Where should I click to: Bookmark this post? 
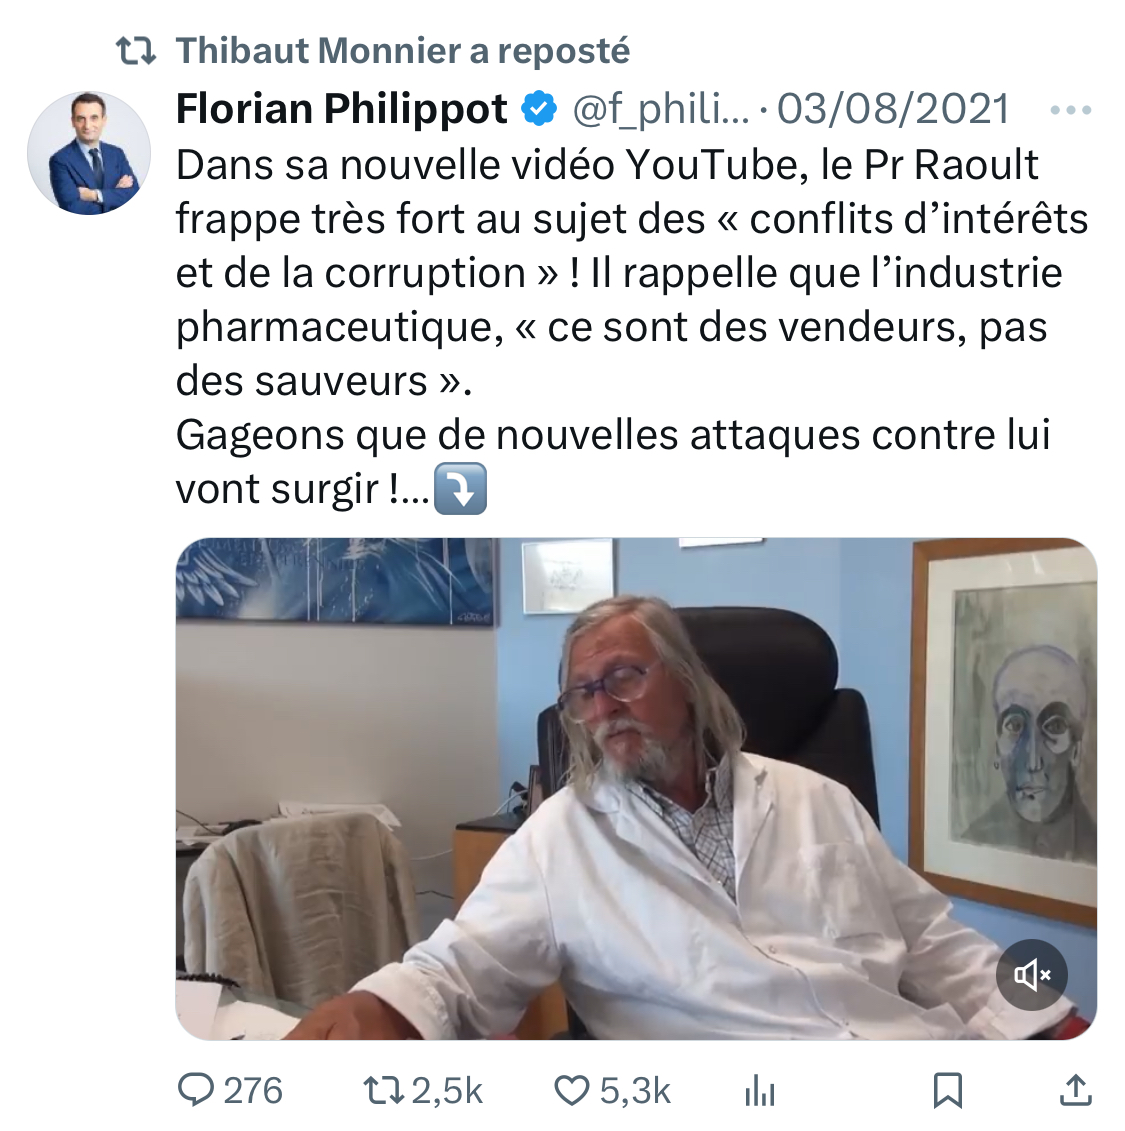[948, 1090]
